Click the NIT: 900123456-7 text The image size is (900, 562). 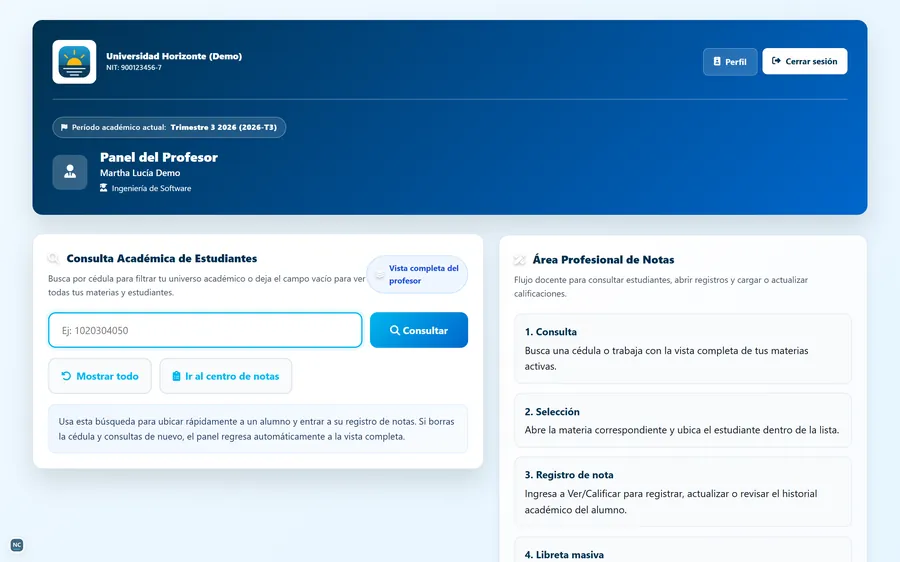pos(134,68)
